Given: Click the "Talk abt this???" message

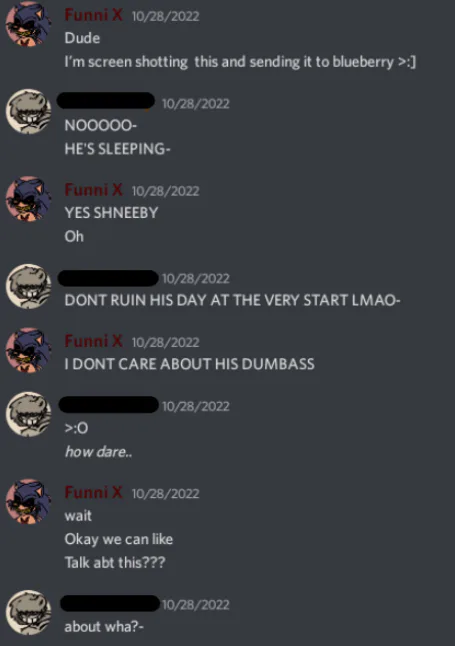Looking at the screenshot, I should [x=115, y=562].
